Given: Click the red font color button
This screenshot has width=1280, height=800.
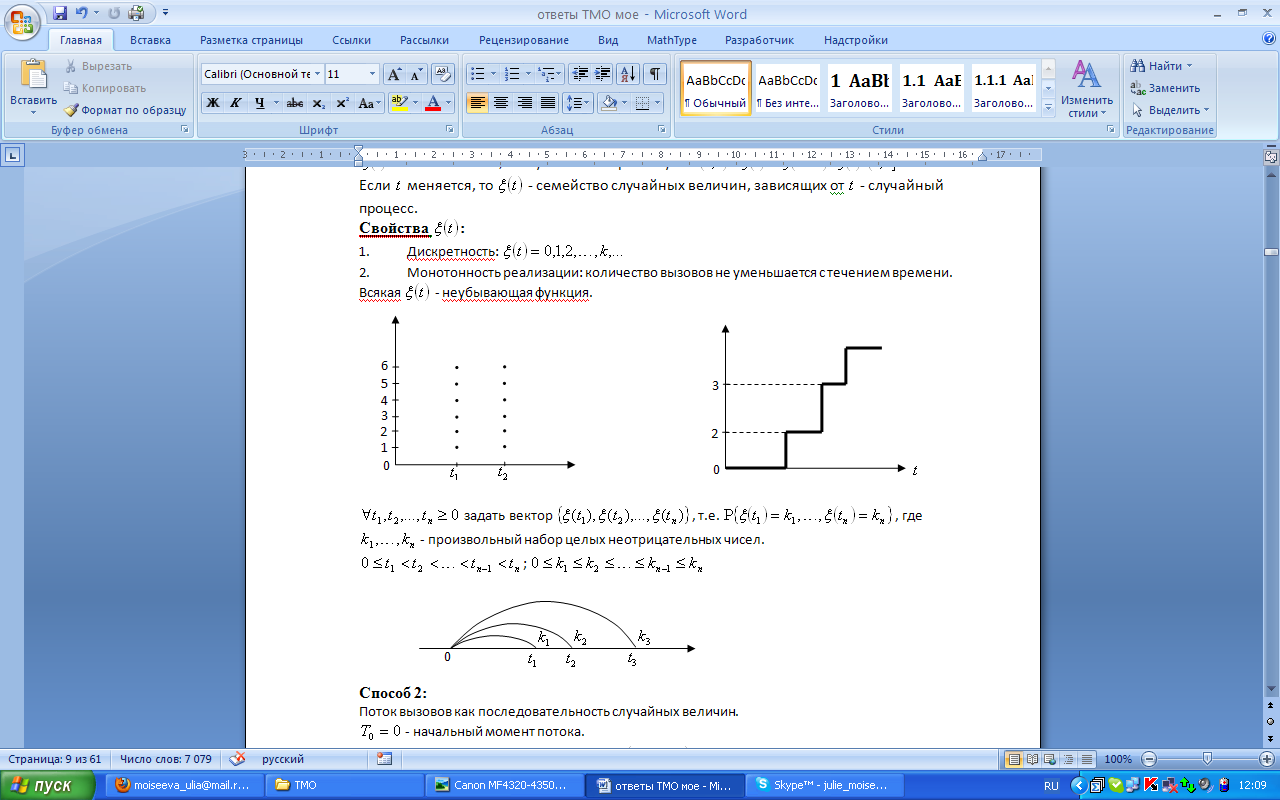Looking at the screenshot, I should click(x=432, y=102).
